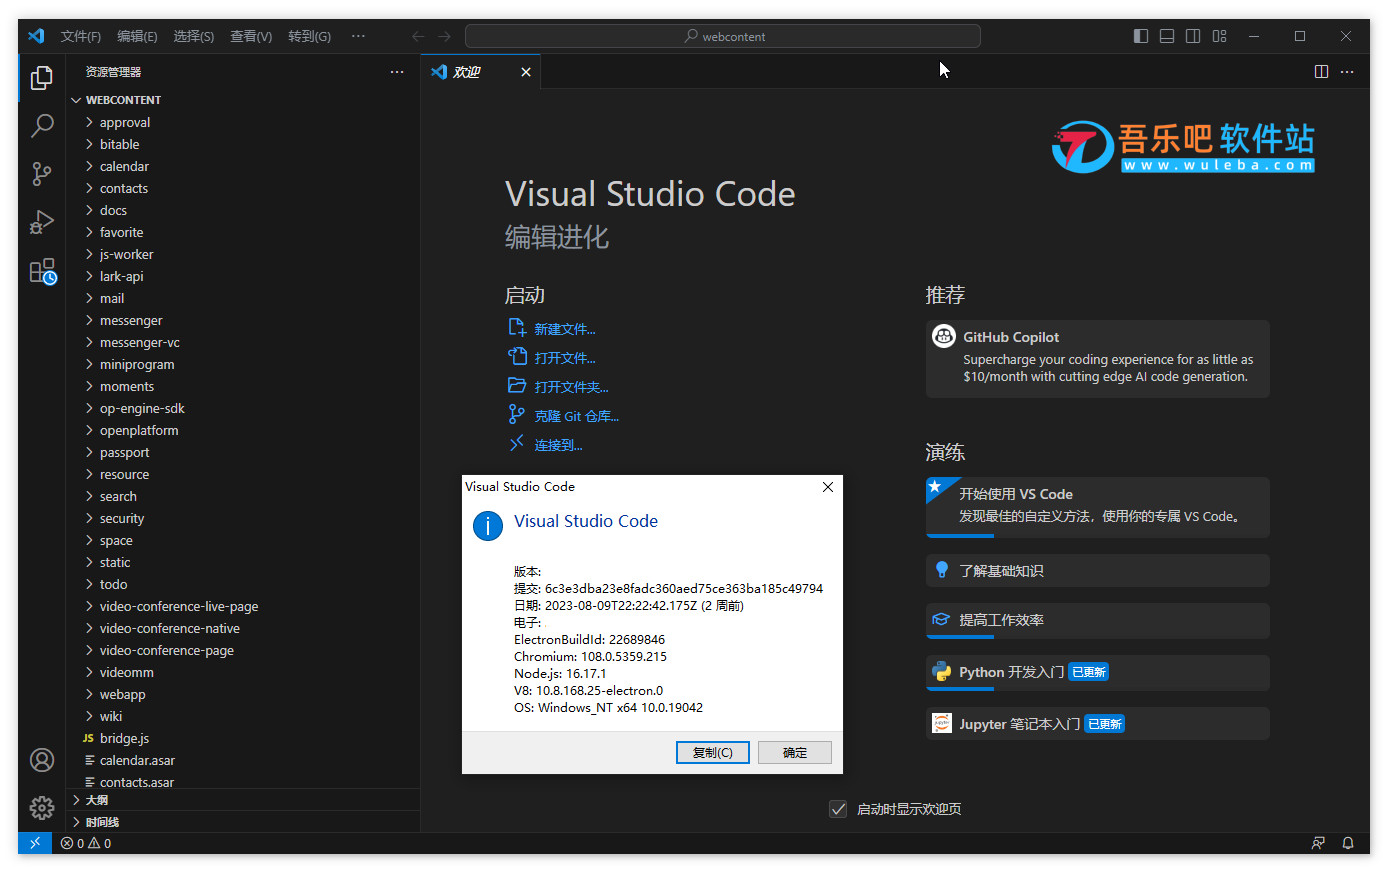This screenshot has height=870, width=1386.
Task: Expand the video-conference-native folder
Action: point(245,628)
